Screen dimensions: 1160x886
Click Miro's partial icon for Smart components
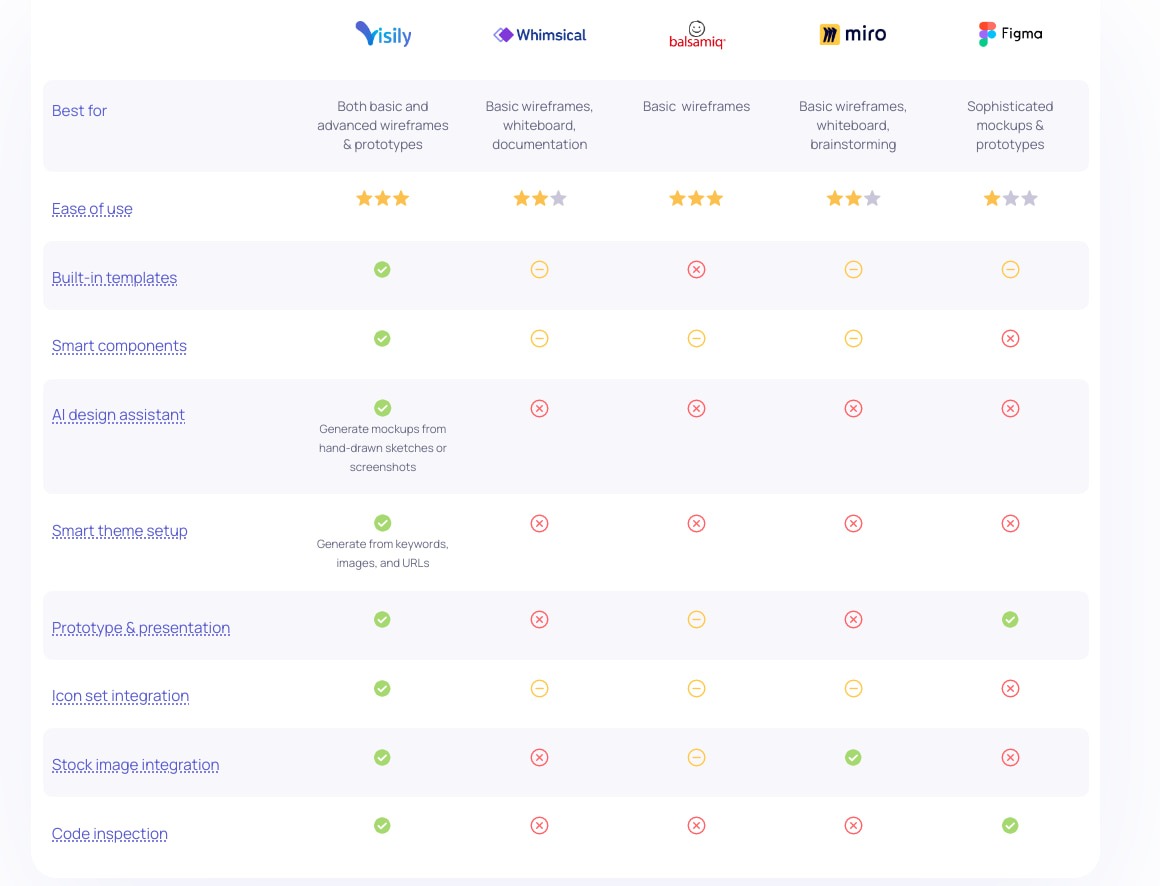853,338
